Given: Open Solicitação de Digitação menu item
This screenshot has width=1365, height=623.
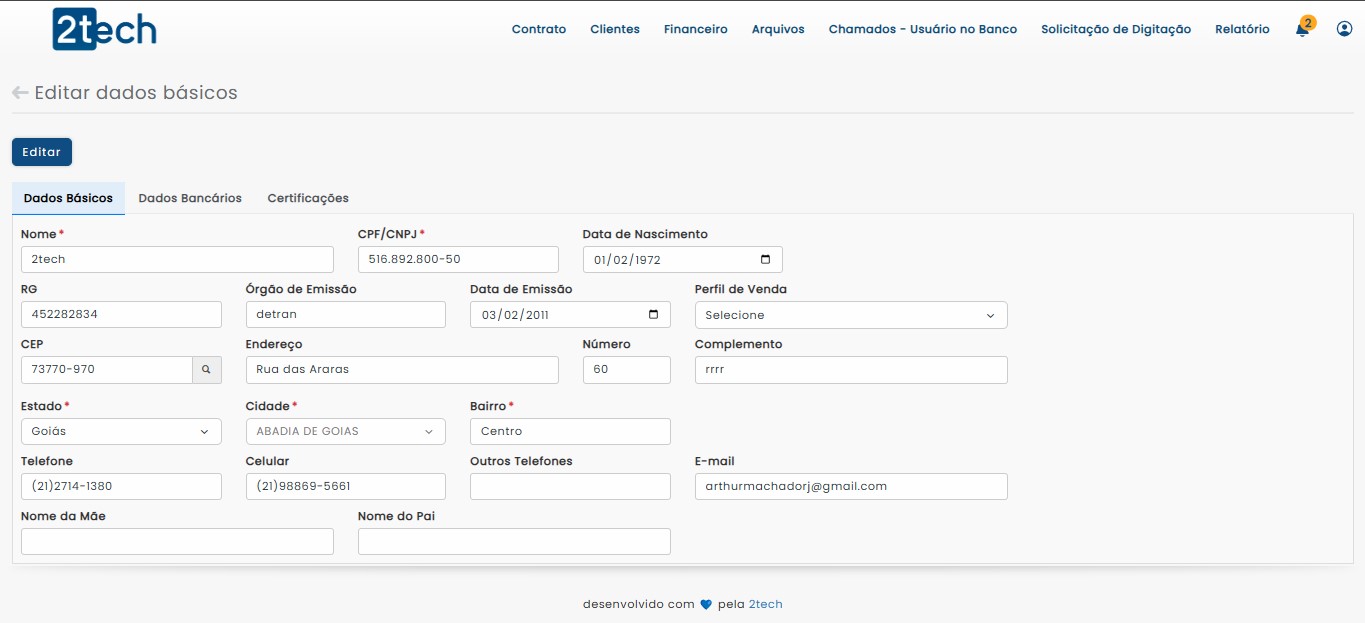Looking at the screenshot, I should click(x=1116, y=29).
